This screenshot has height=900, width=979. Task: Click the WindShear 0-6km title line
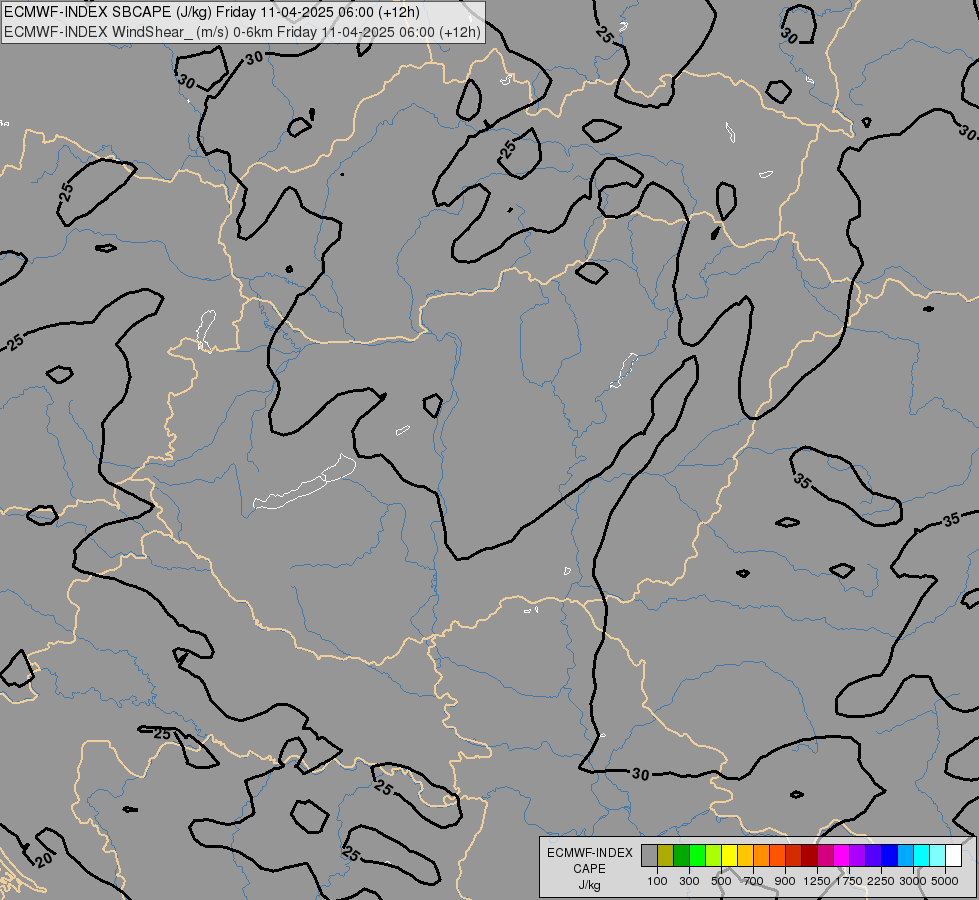242,32
